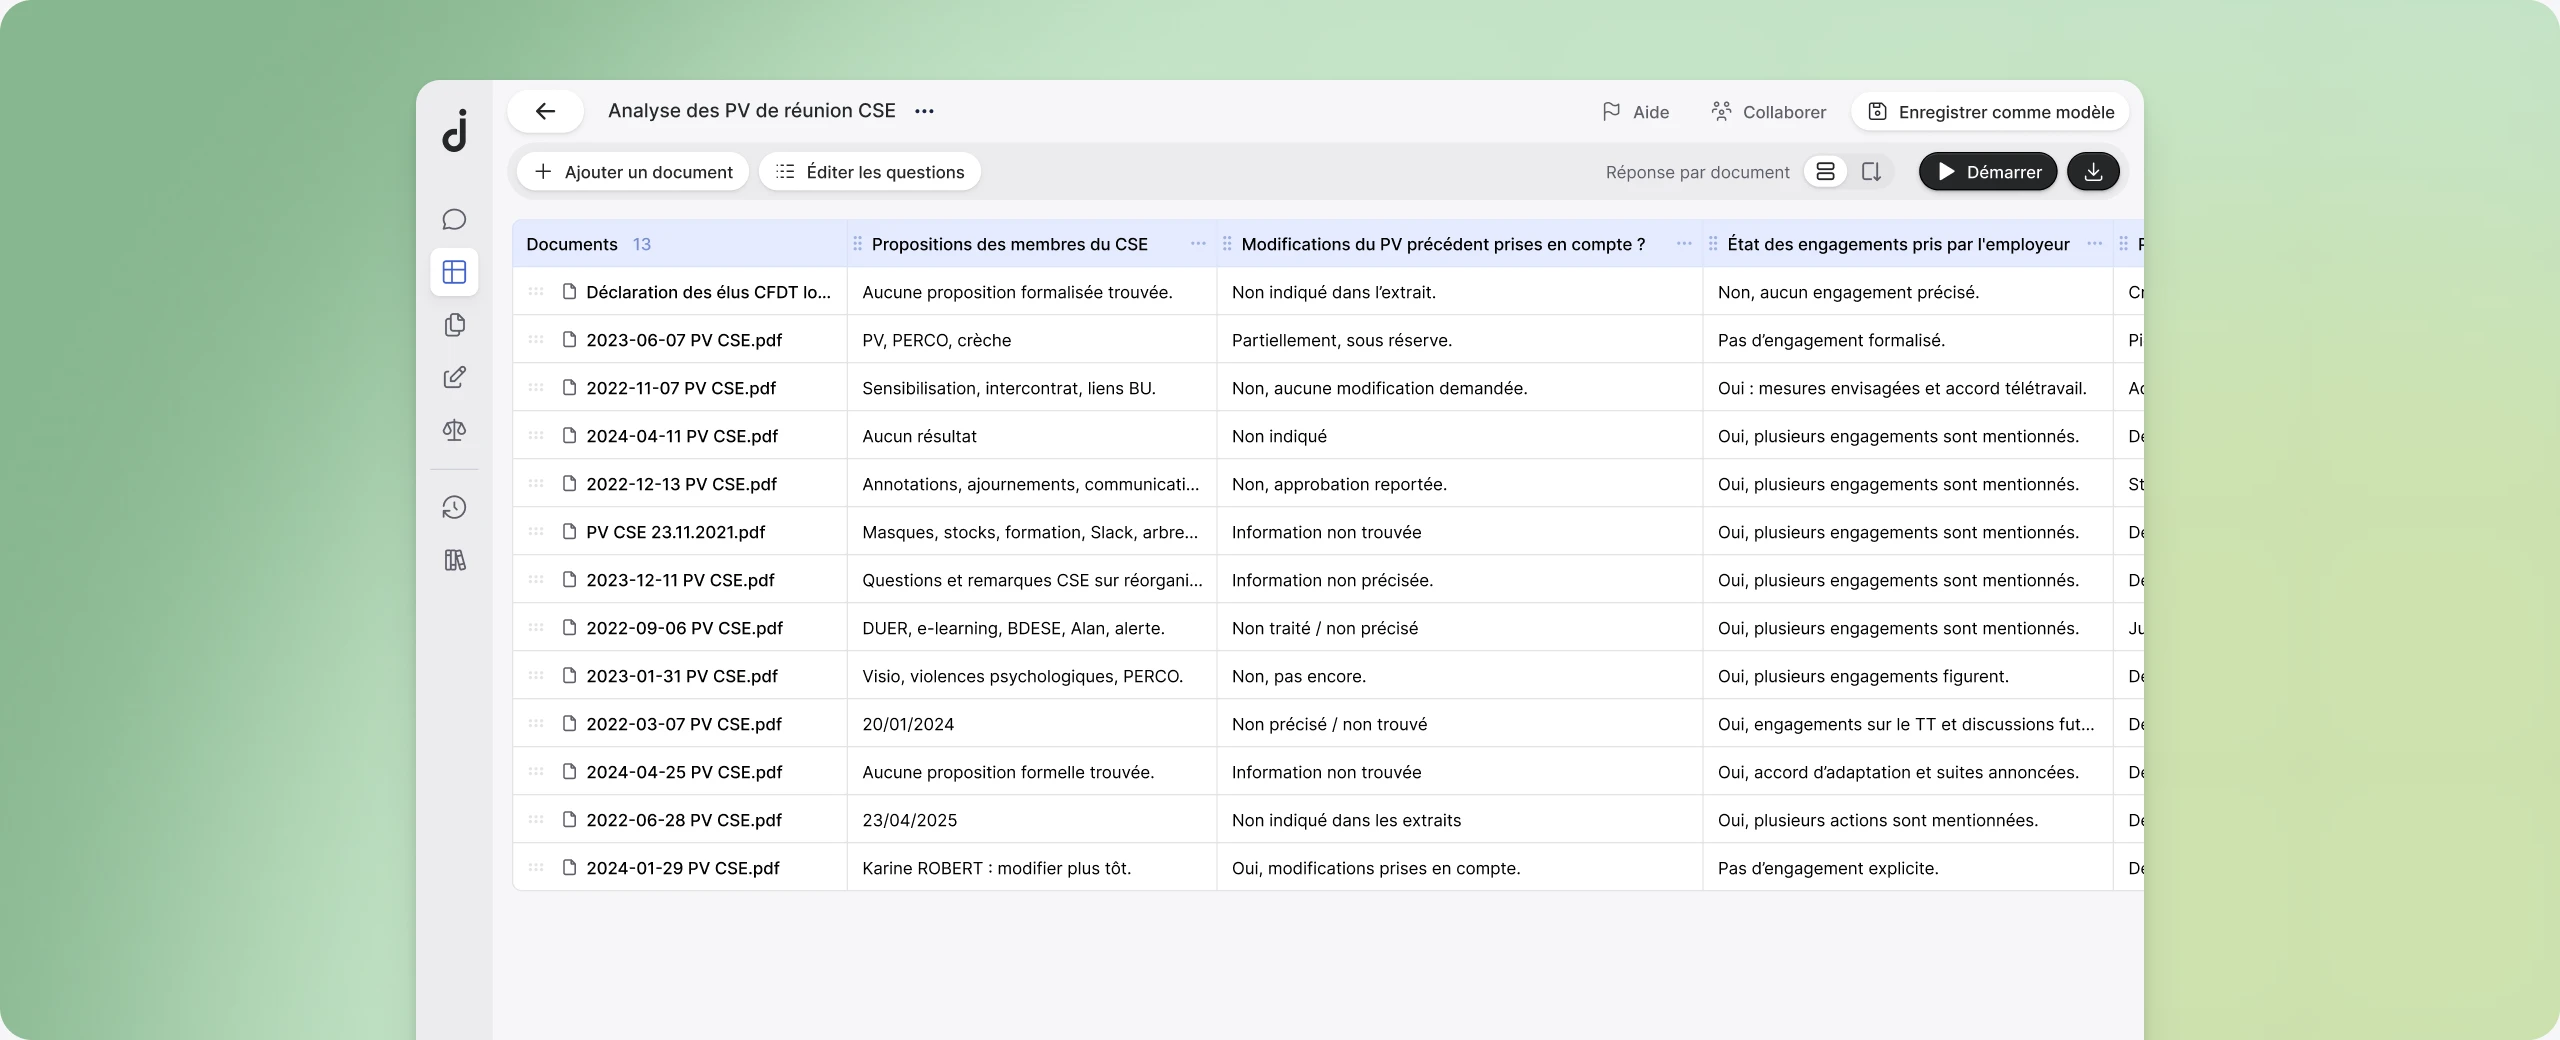The width and height of the screenshot is (2560, 1040).
Task: Select cell 'Non traité / non précisé'
Action: coord(1460,628)
